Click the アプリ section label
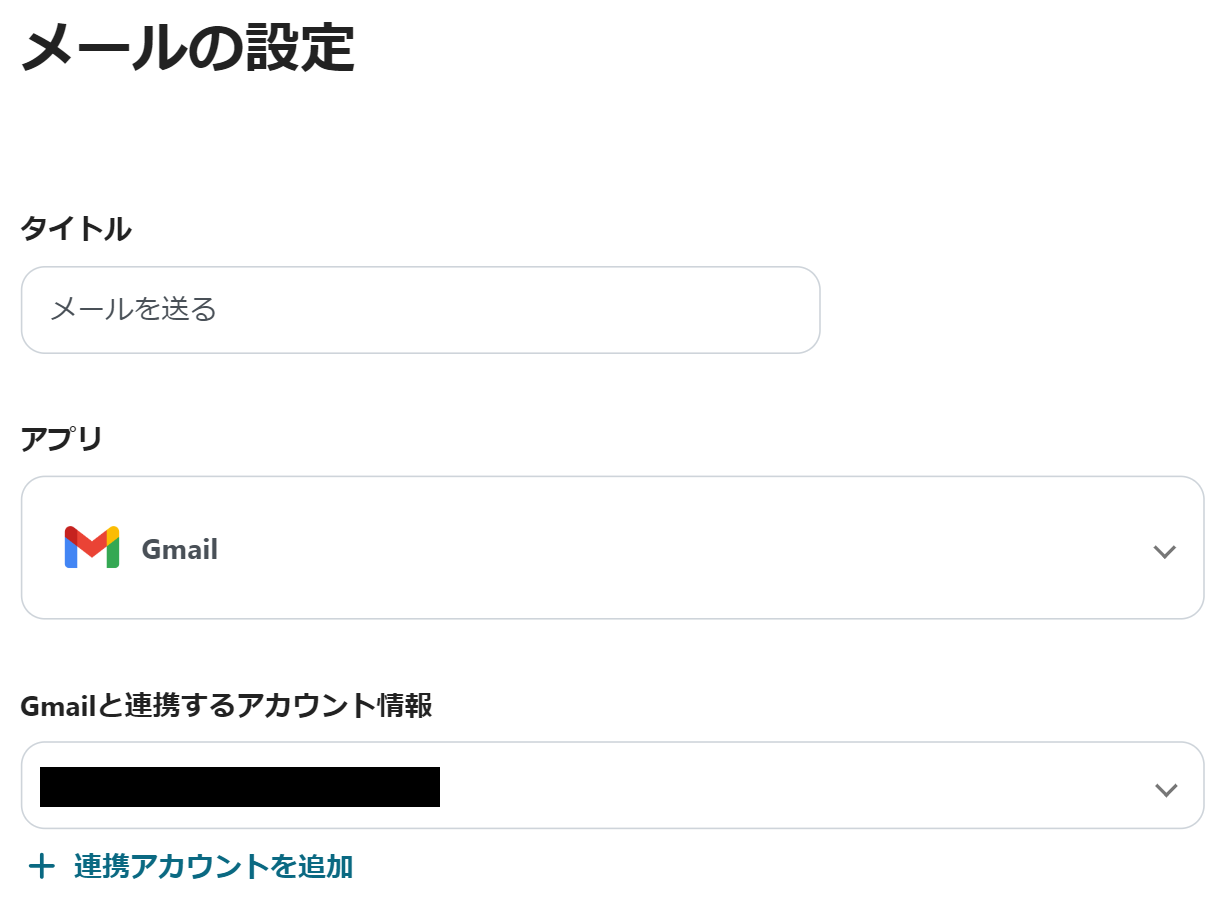The height and width of the screenshot is (912, 1228). tap(62, 438)
